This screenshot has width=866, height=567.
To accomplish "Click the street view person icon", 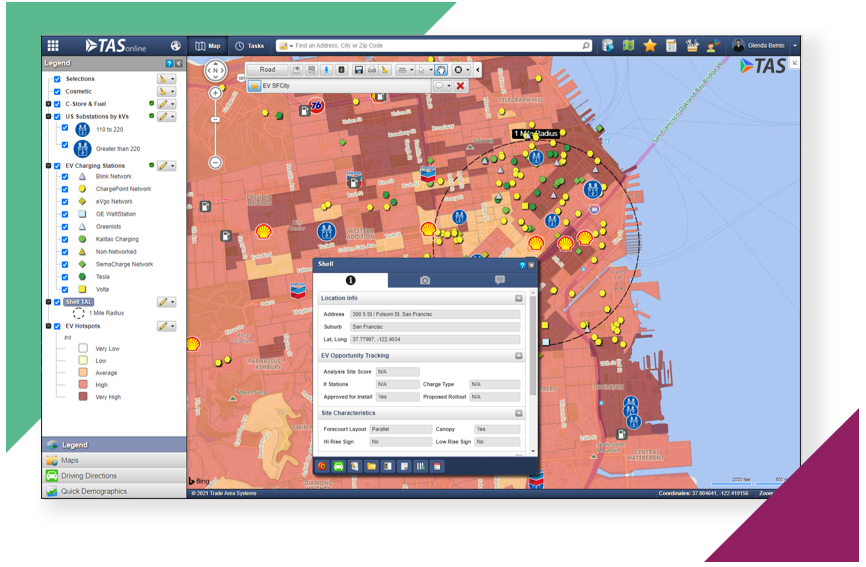I will click(x=326, y=70).
